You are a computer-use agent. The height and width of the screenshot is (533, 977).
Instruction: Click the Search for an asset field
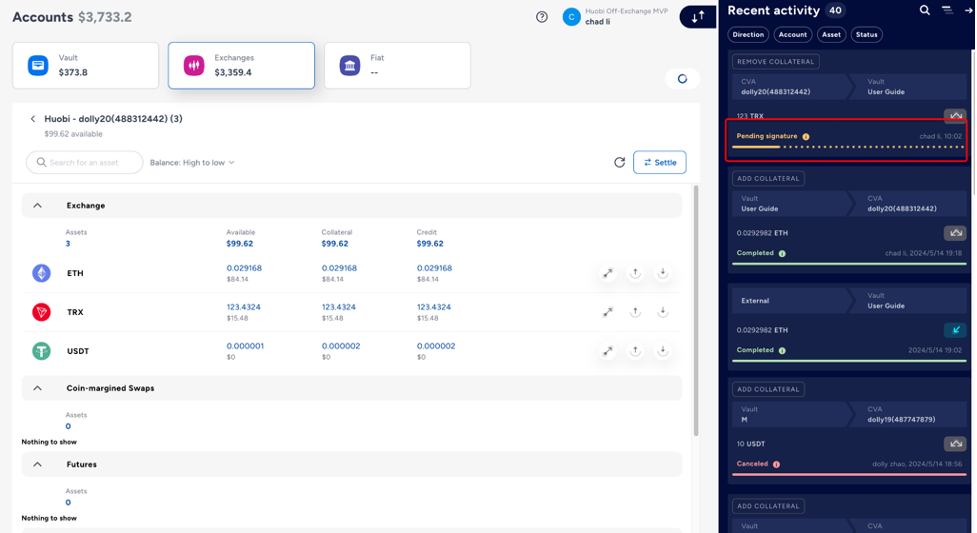[x=85, y=162]
